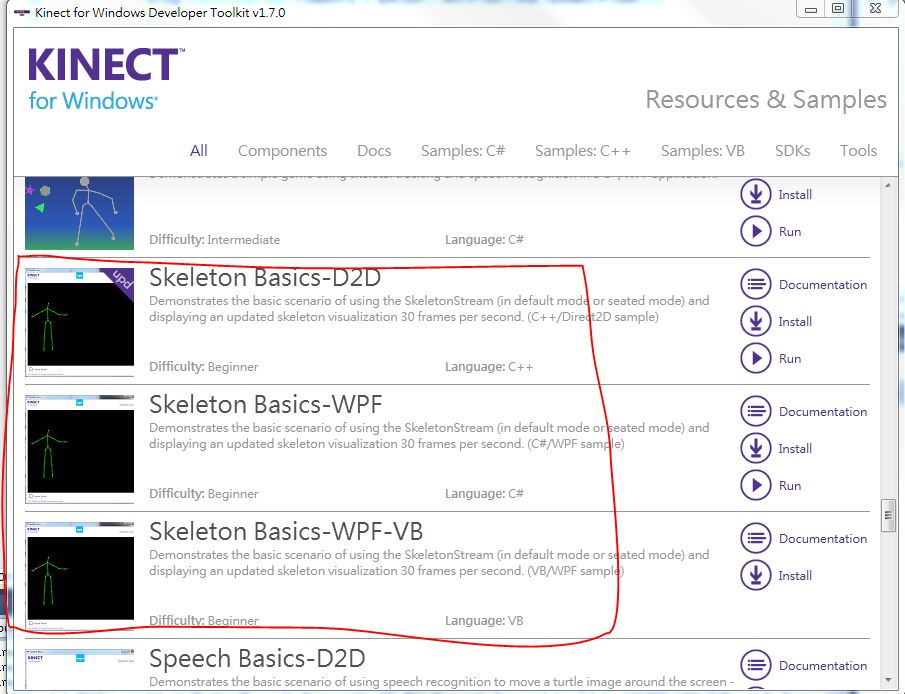Click Install icon for Skeleton Basics-D2D

click(x=756, y=321)
